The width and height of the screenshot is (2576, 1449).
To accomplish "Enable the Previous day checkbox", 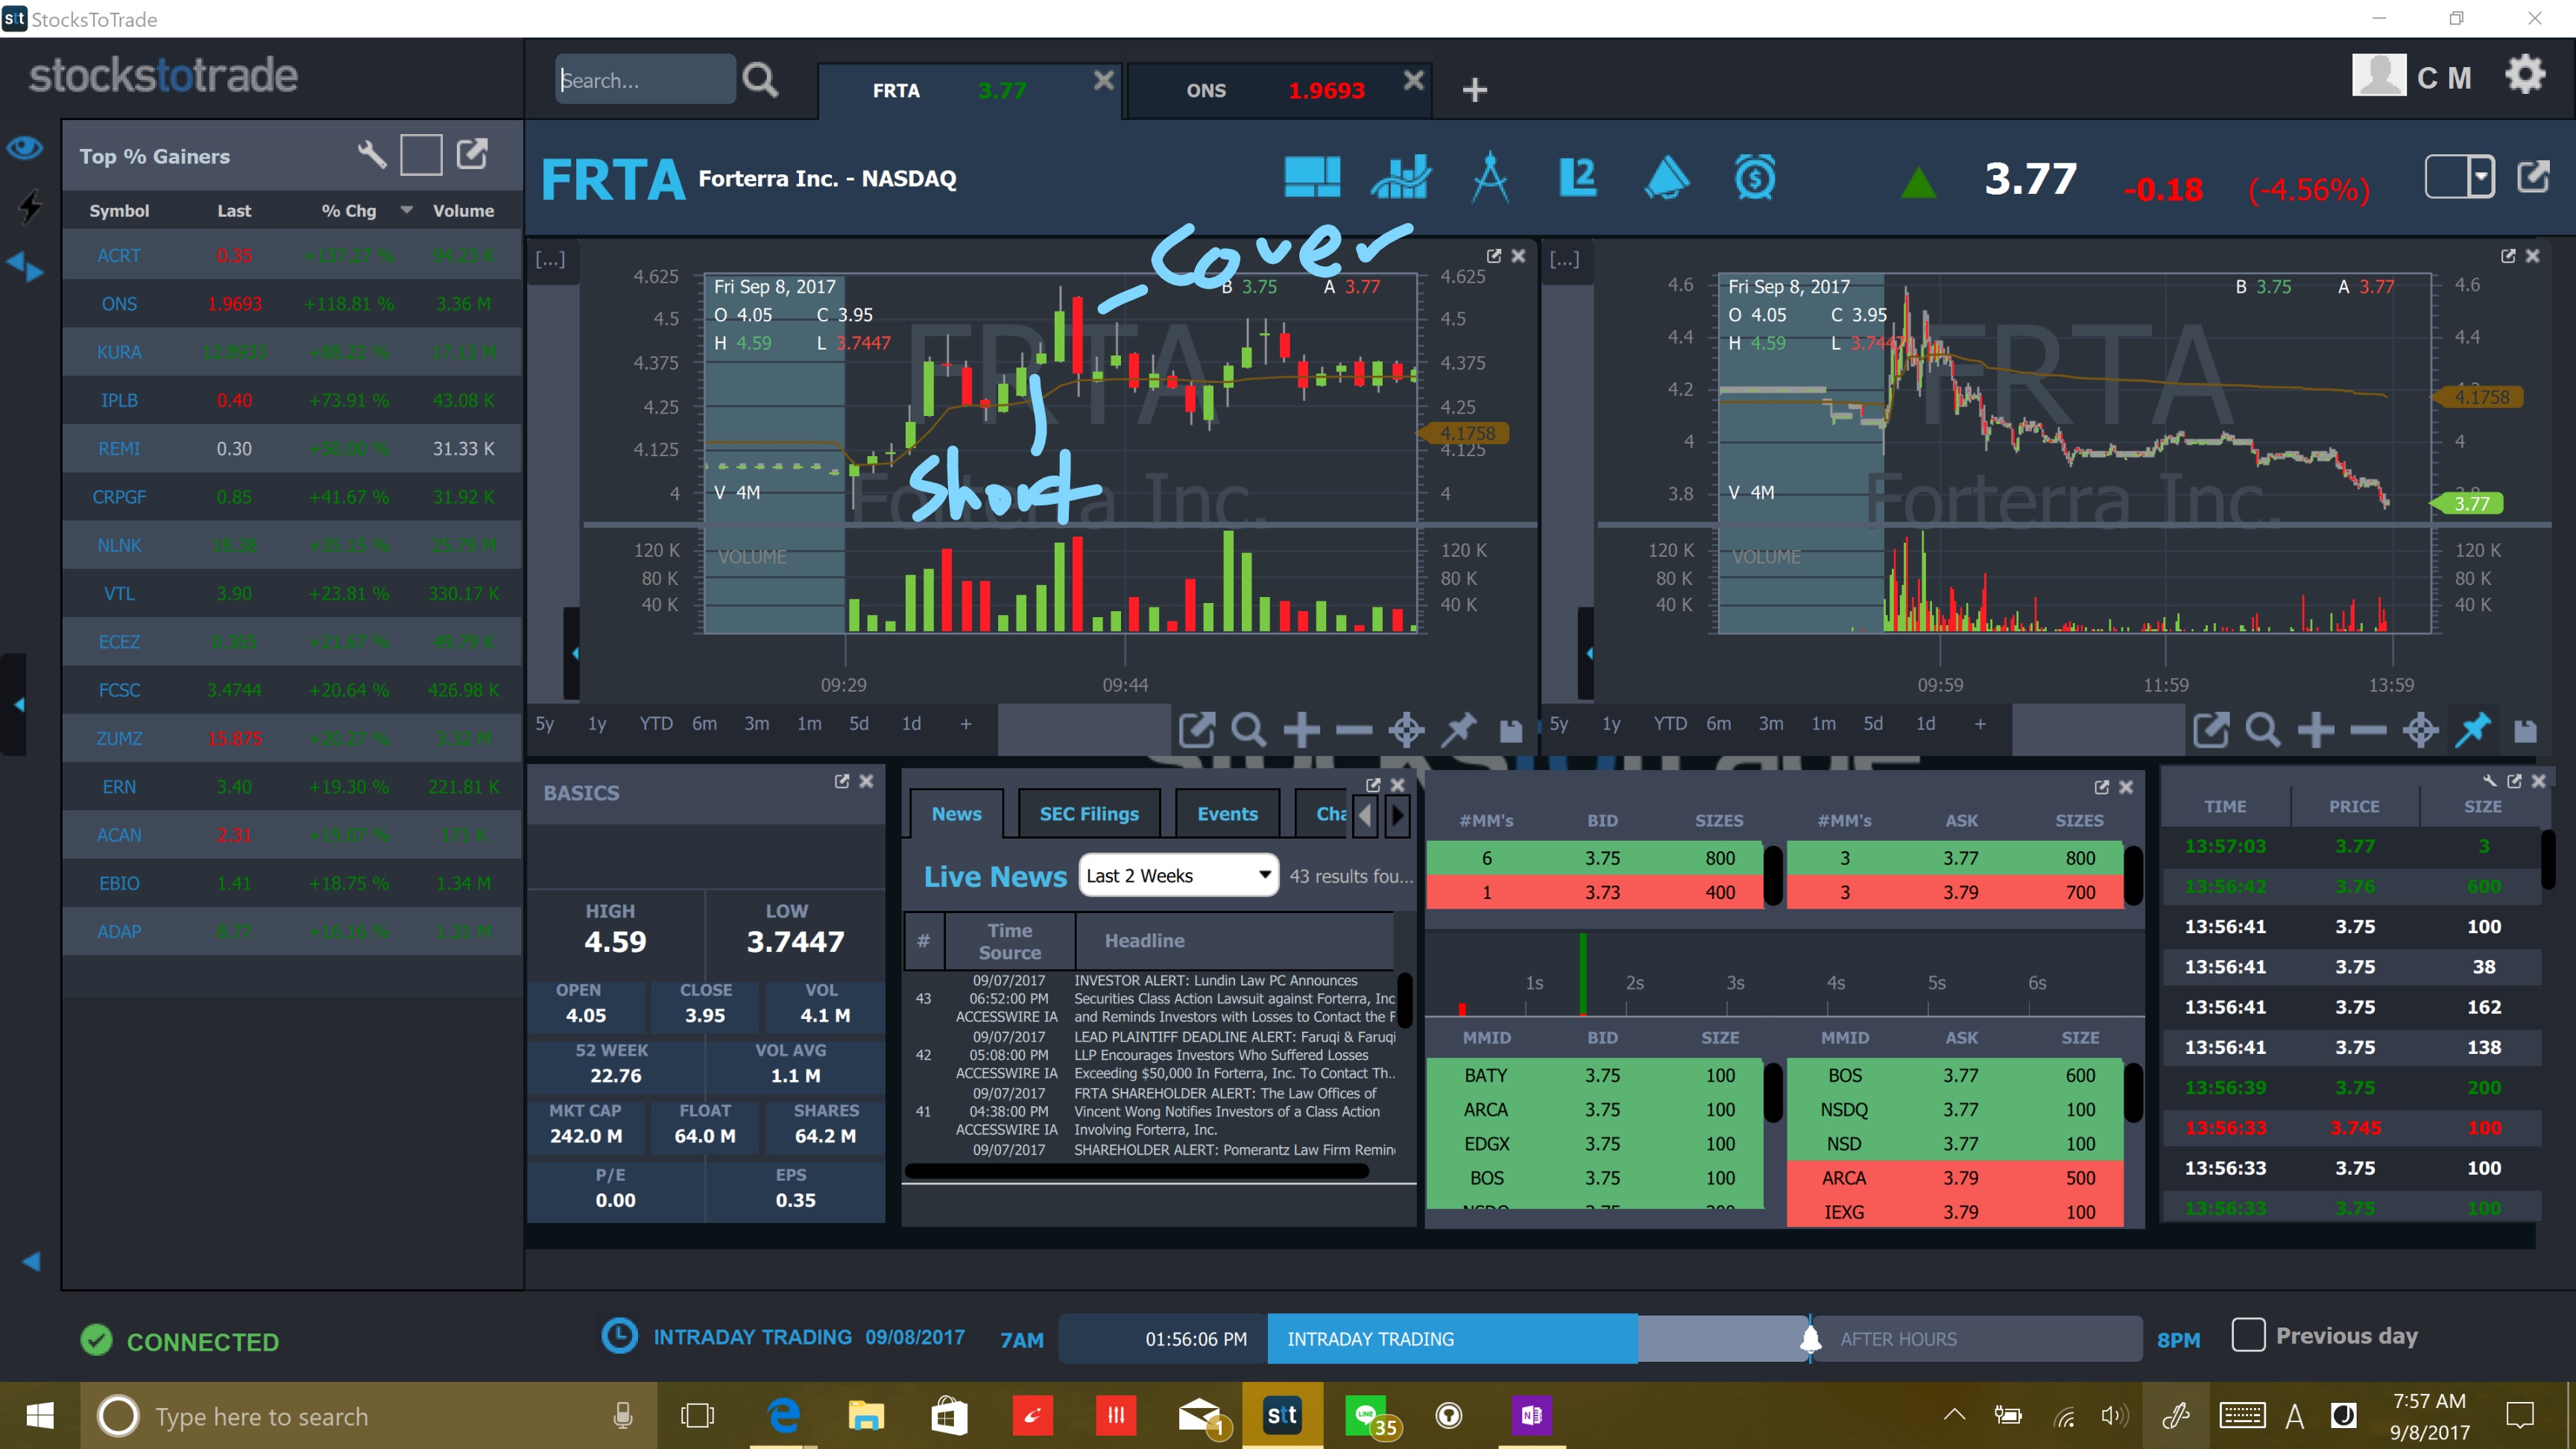I will click(x=2248, y=1335).
